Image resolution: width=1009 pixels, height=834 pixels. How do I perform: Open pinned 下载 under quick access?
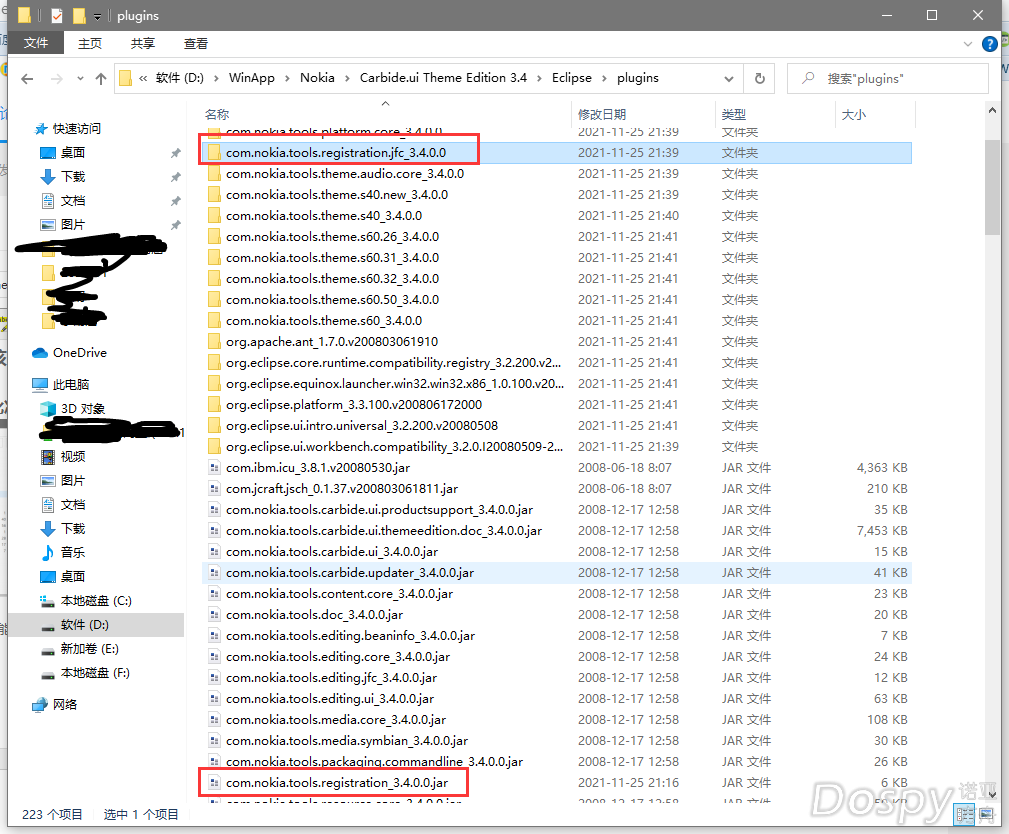pos(73,176)
